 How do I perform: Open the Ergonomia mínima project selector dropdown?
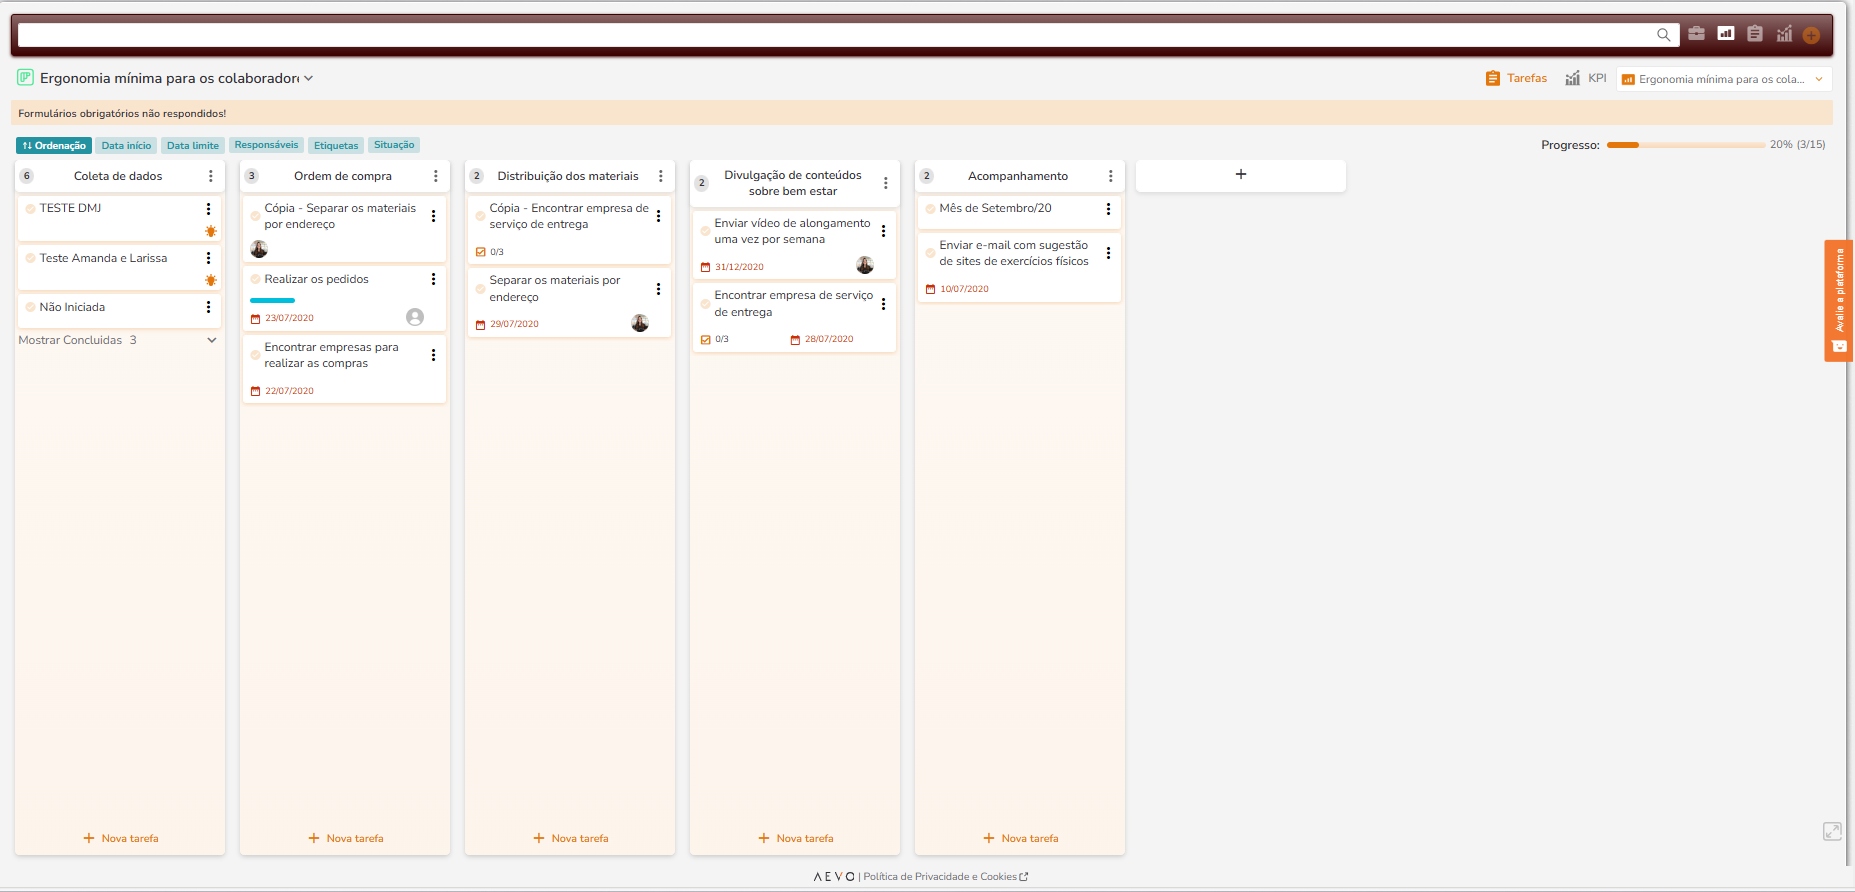(x=1724, y=79)
